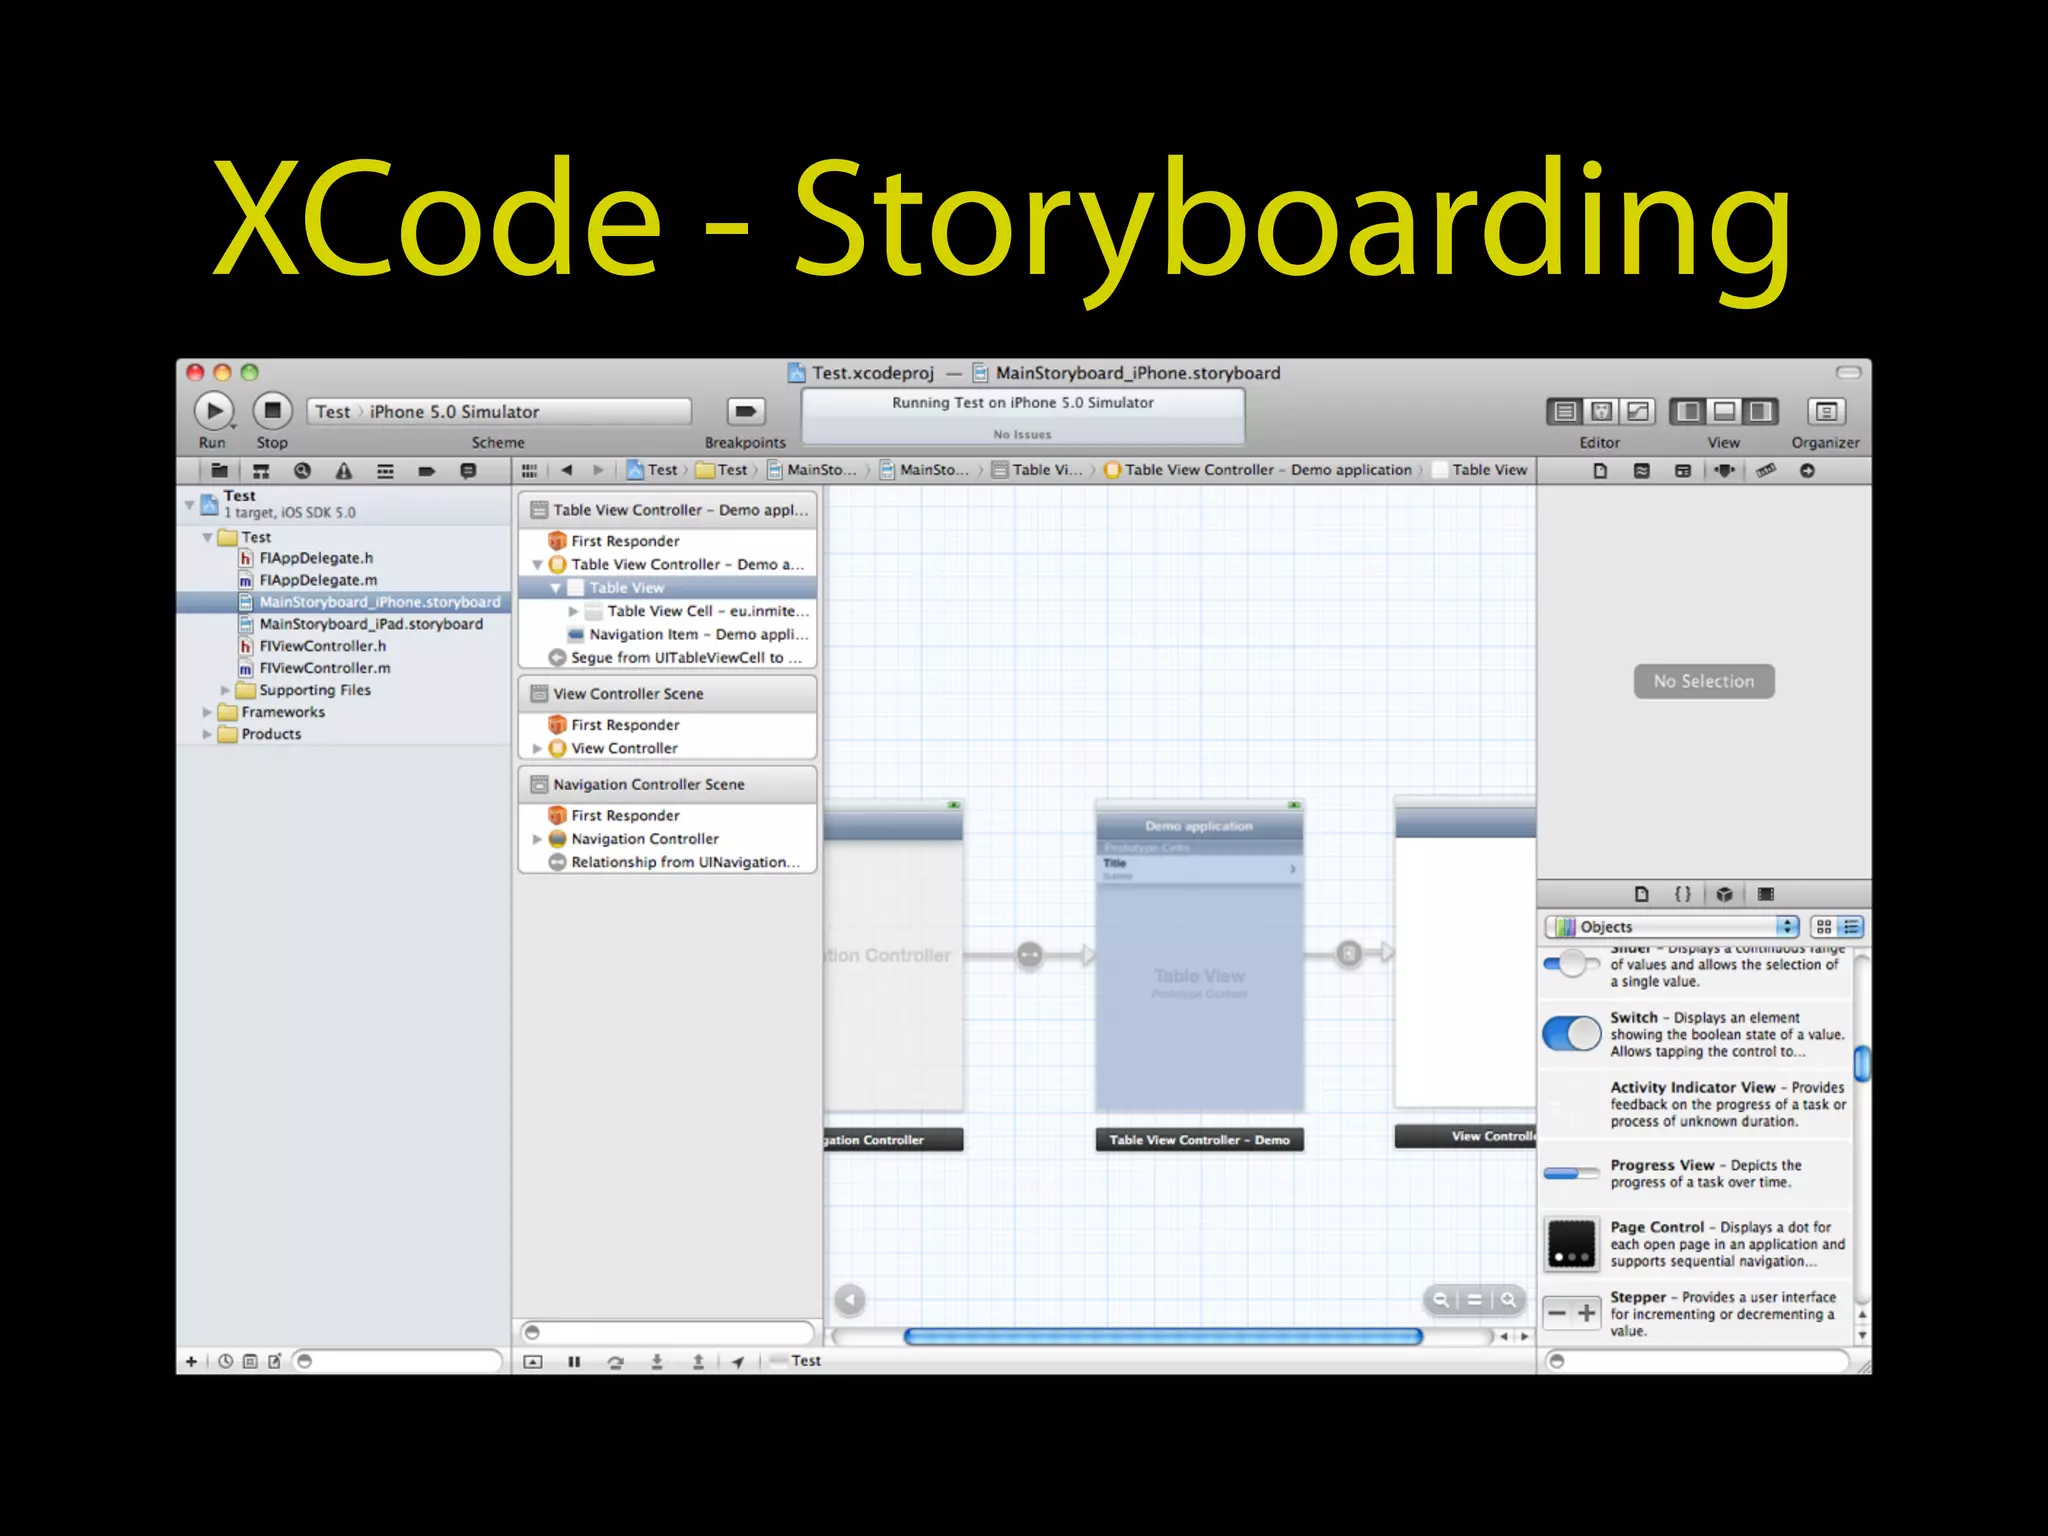Open FIViewController.m file
This screenshot has height=1536, width=2048.
pos(325,668)
